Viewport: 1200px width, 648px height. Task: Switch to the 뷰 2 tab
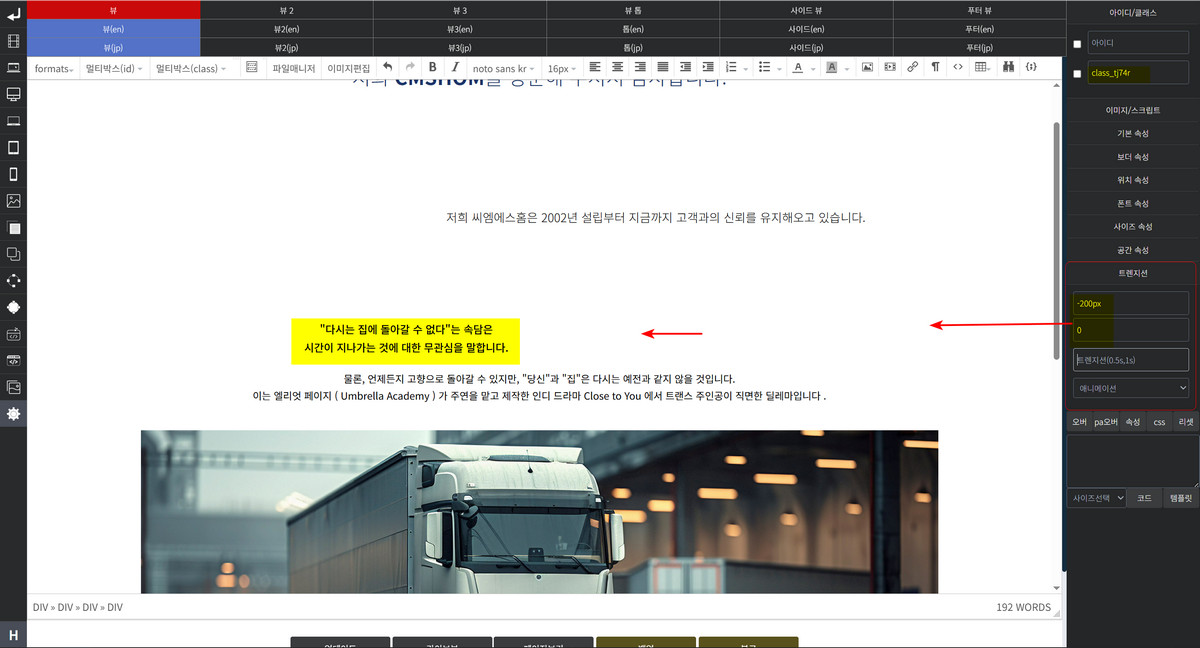tap(287, 9)
